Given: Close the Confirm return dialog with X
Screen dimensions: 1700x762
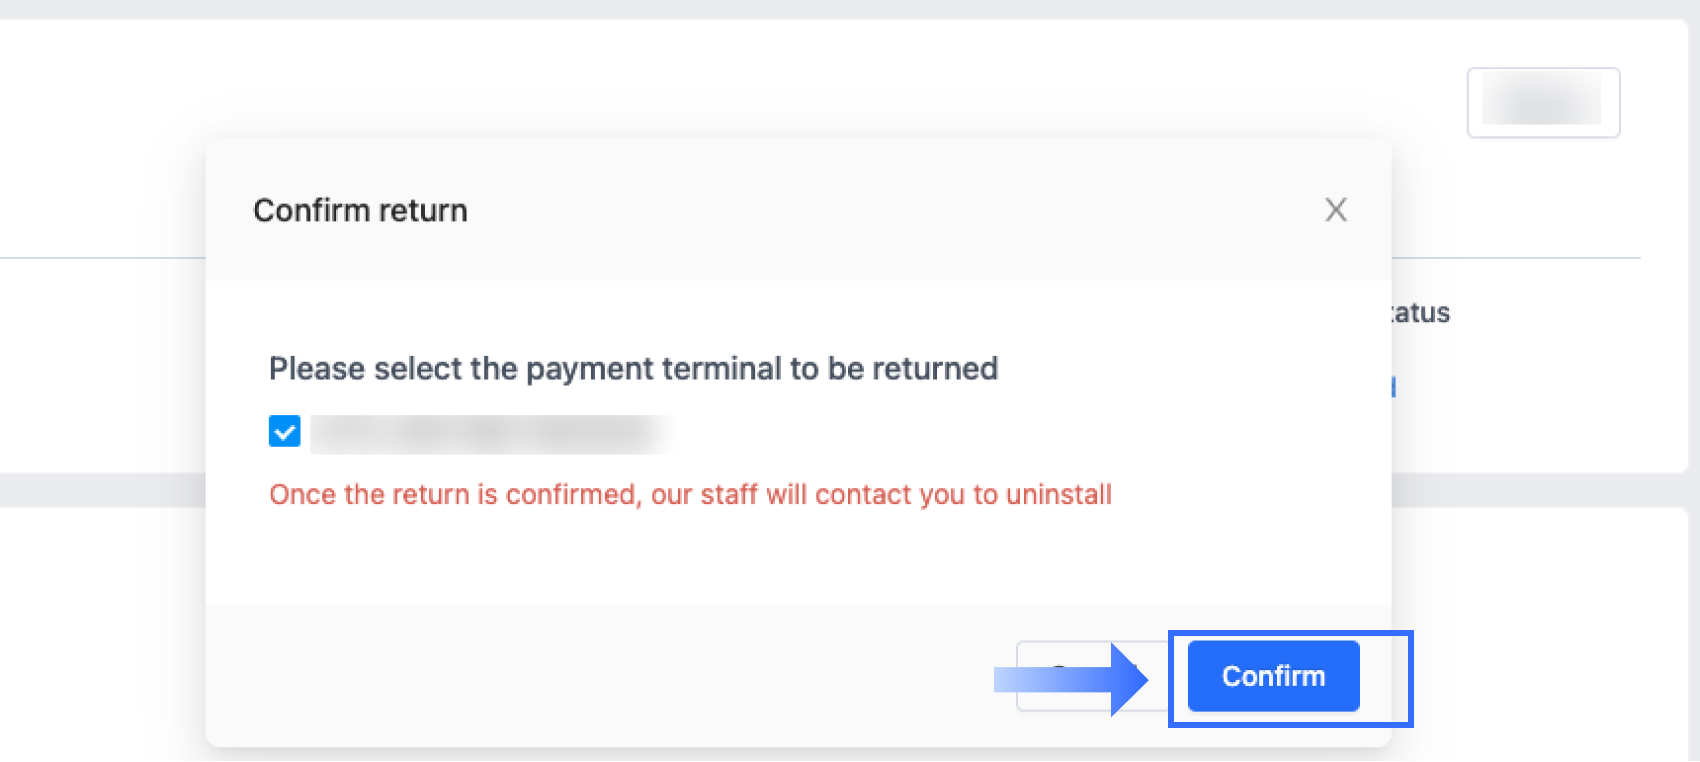Looking at the screenshot, I should pyautogui.click(x=1336, y=210).
